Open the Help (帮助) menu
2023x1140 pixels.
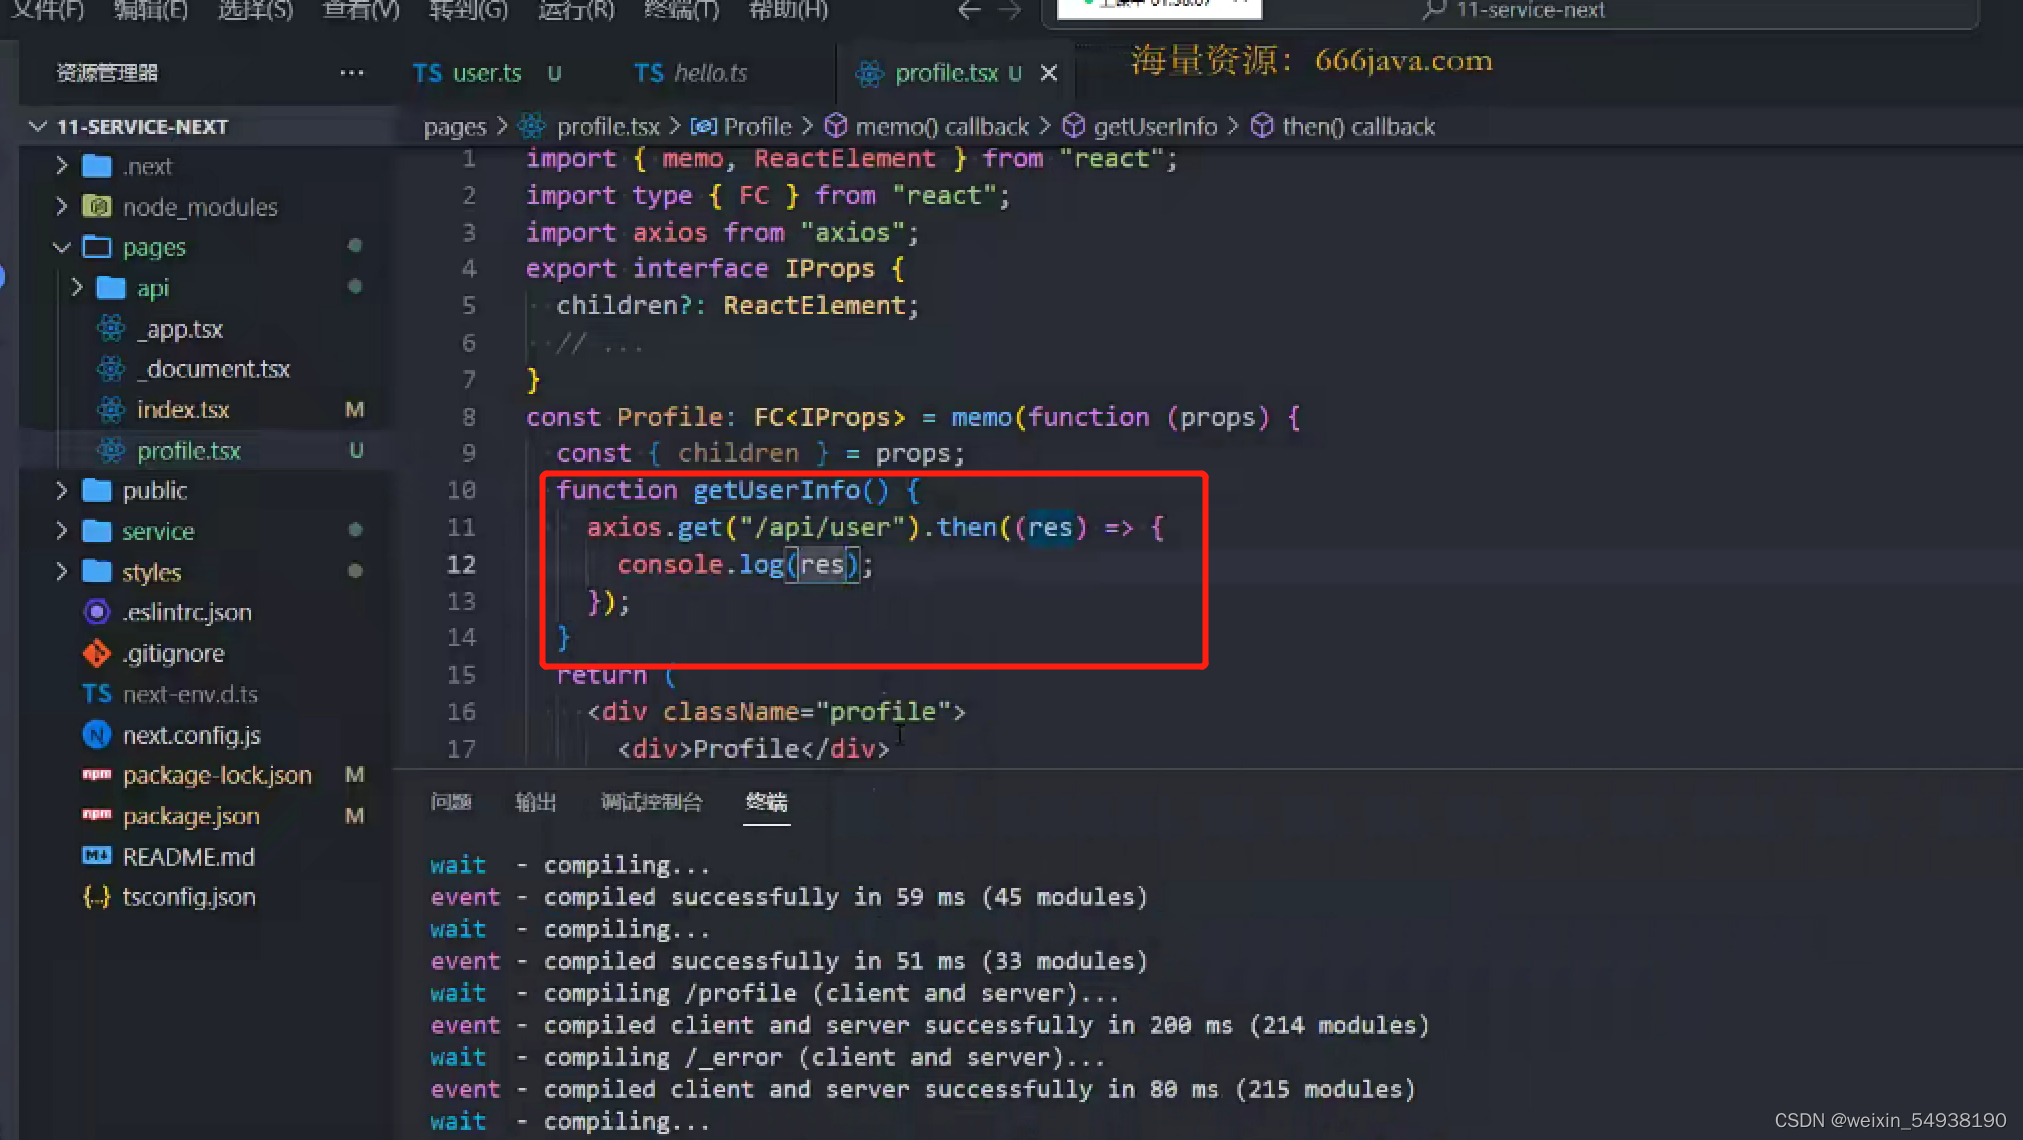pyautogui.click(x=788, y=10)
